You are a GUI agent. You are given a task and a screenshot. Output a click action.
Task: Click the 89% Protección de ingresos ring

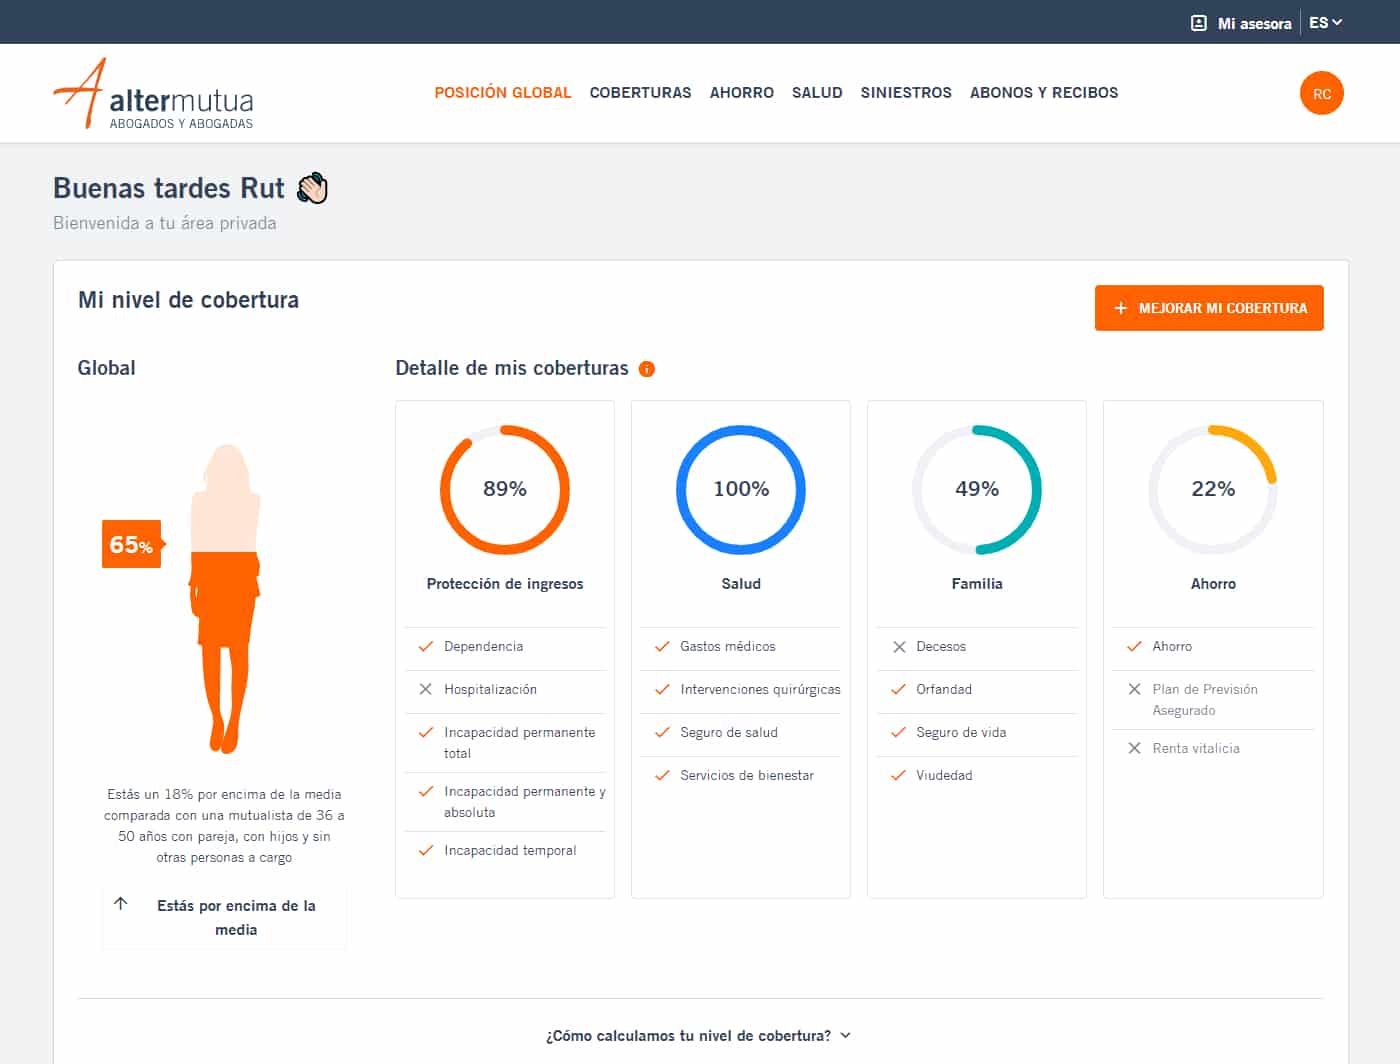(x=505, y=489)
